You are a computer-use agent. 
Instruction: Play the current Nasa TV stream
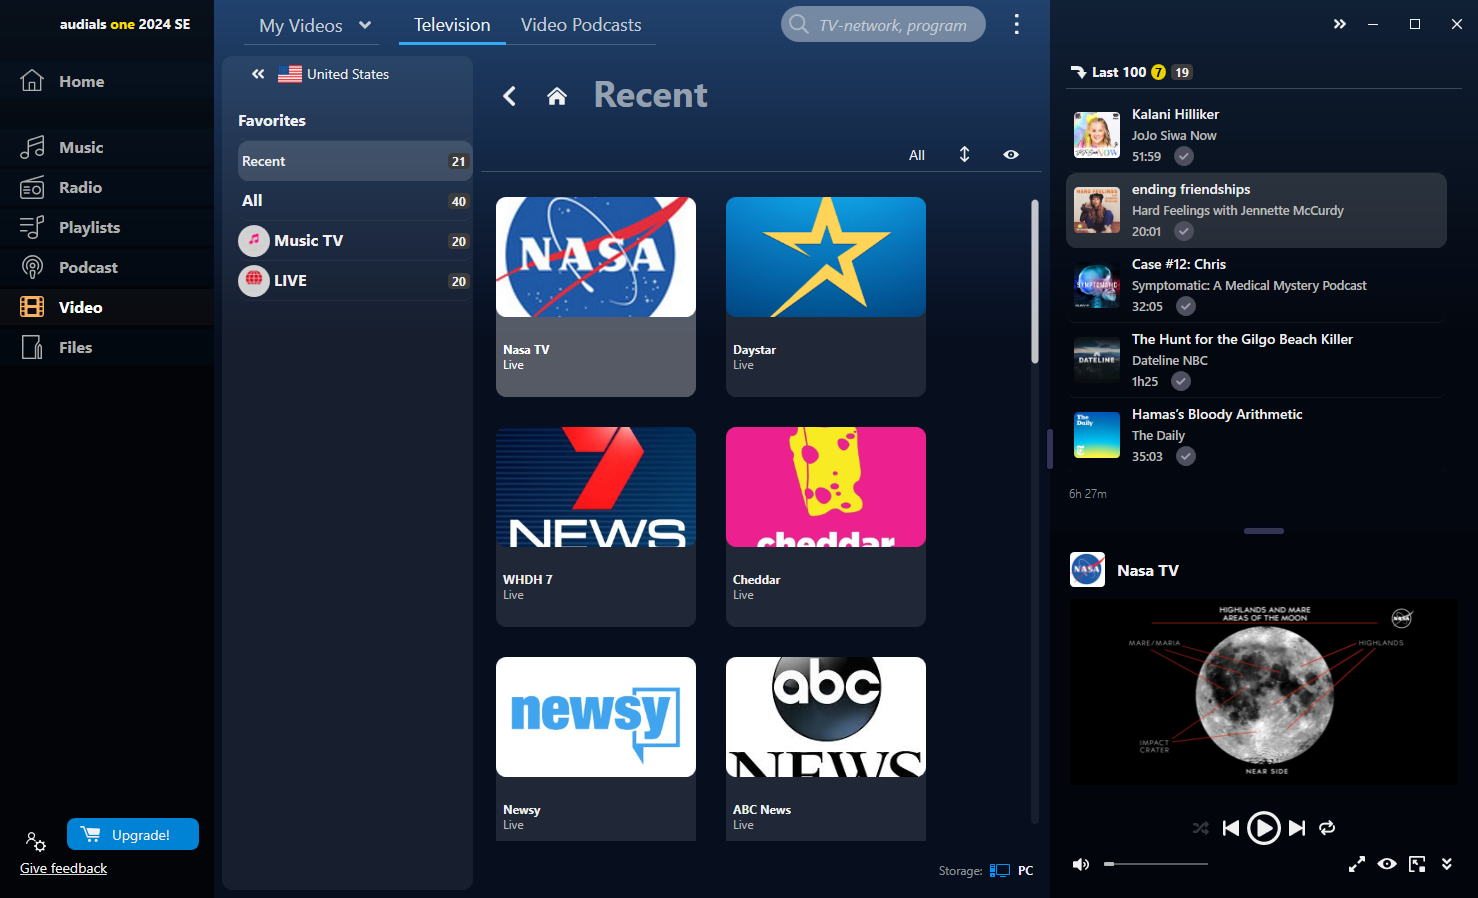click(x=1264, y=828)
